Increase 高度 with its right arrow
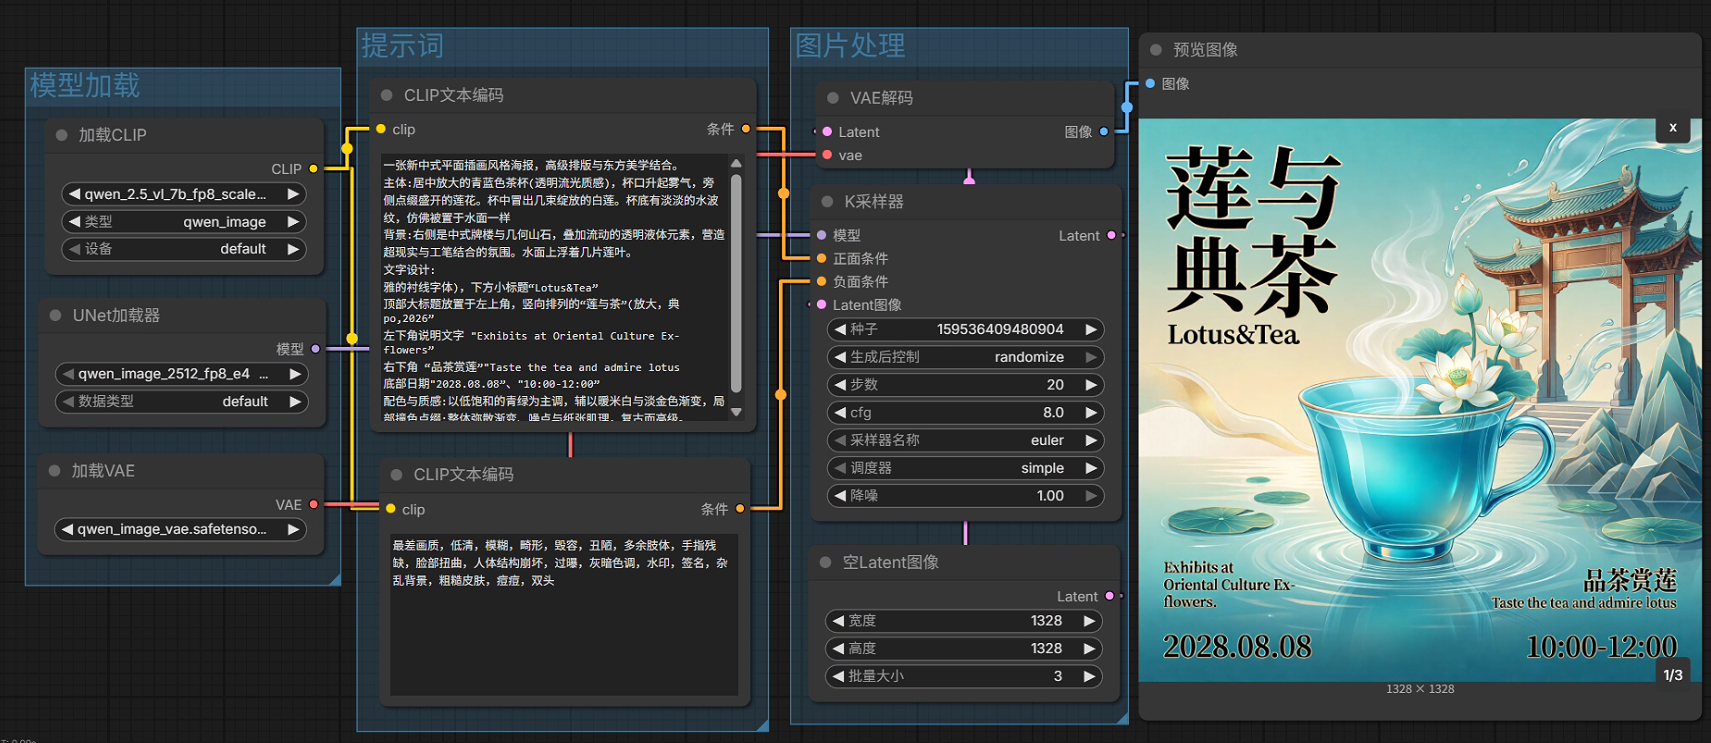Viewport: 1711px width, 743px height. 1089,648
